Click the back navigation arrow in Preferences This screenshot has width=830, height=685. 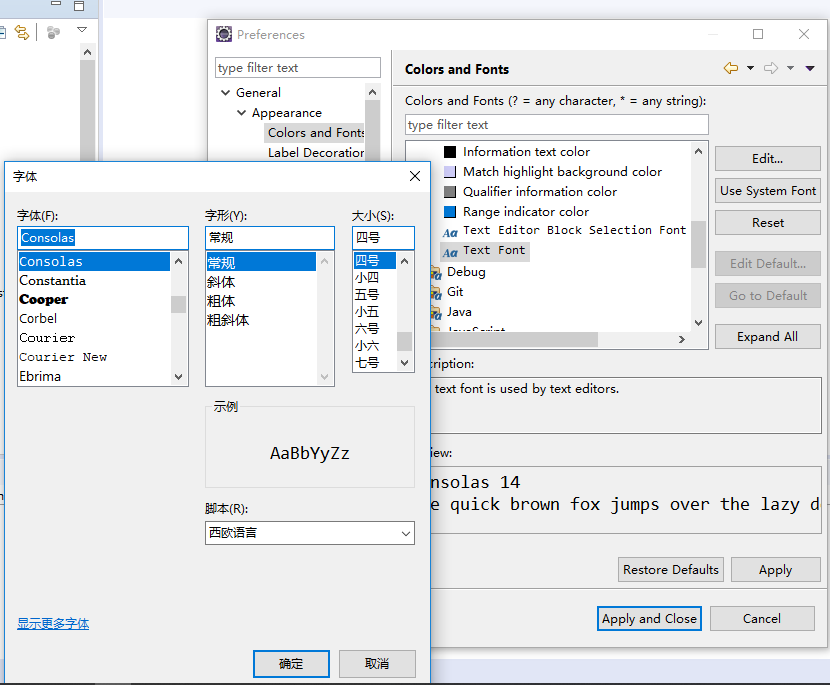pos(731,68)
